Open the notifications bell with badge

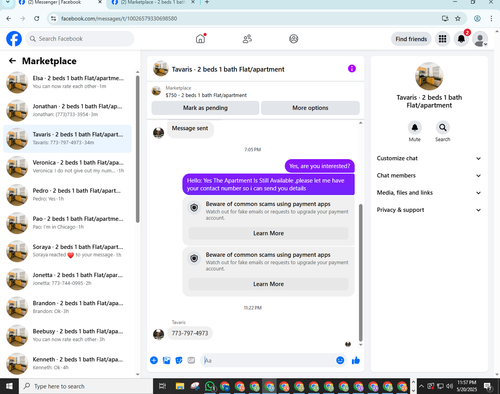461,39
